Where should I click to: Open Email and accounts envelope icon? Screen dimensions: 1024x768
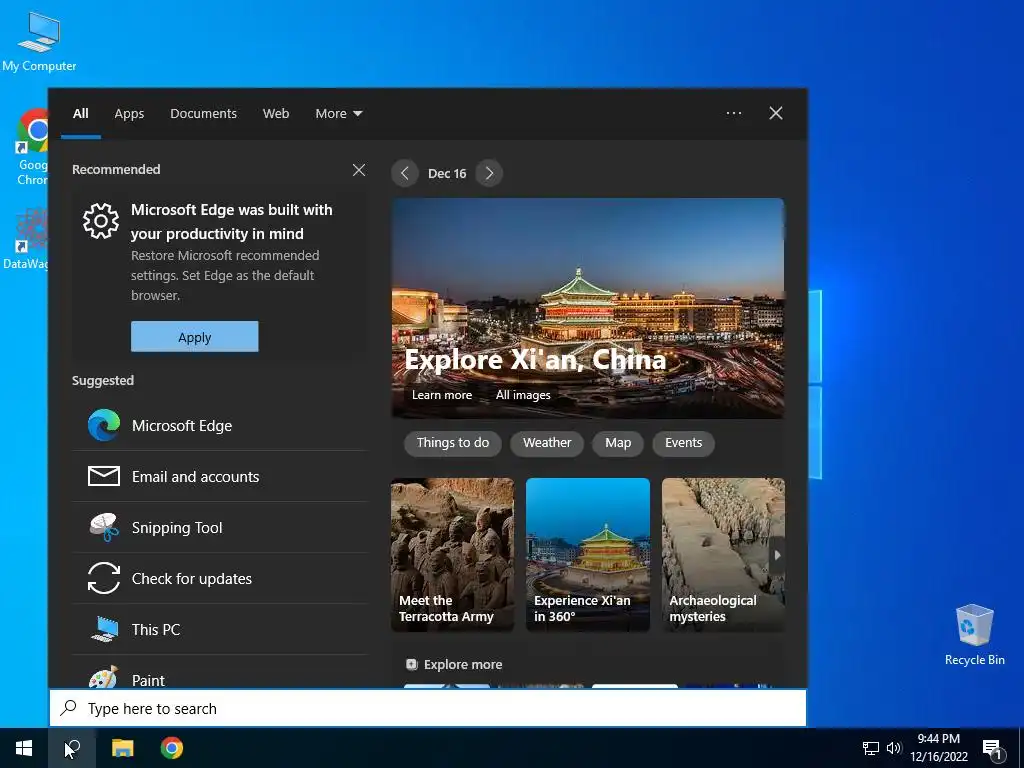pos(104,476)
